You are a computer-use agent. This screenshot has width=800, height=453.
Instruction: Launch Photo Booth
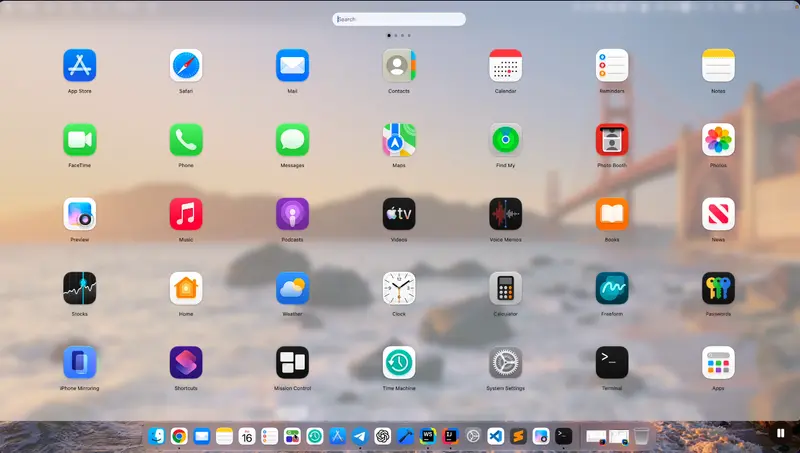click(612, 140)
